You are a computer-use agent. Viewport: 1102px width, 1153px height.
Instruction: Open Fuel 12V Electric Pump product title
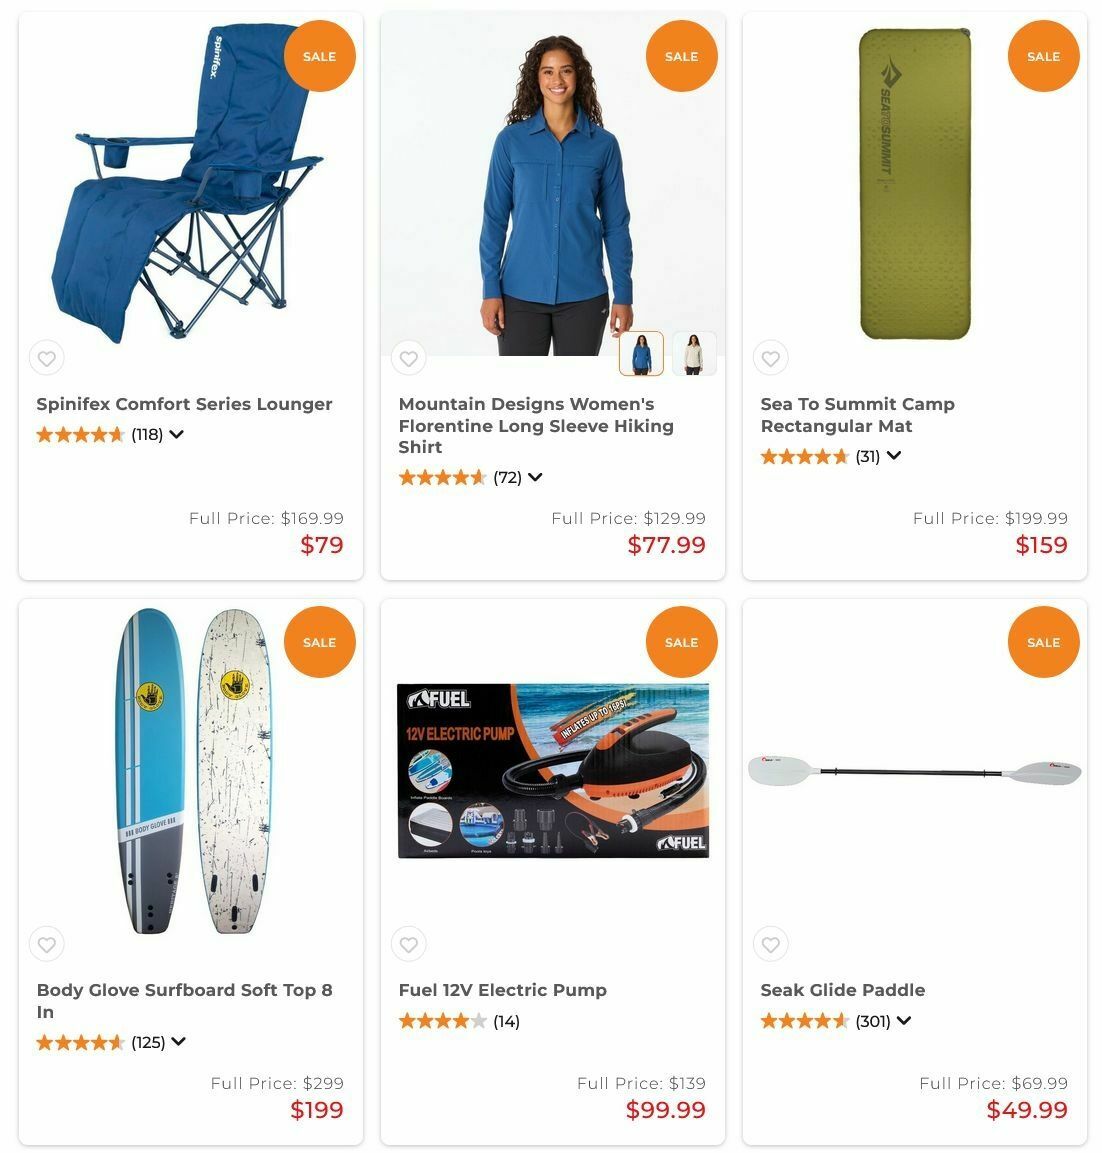503,990
